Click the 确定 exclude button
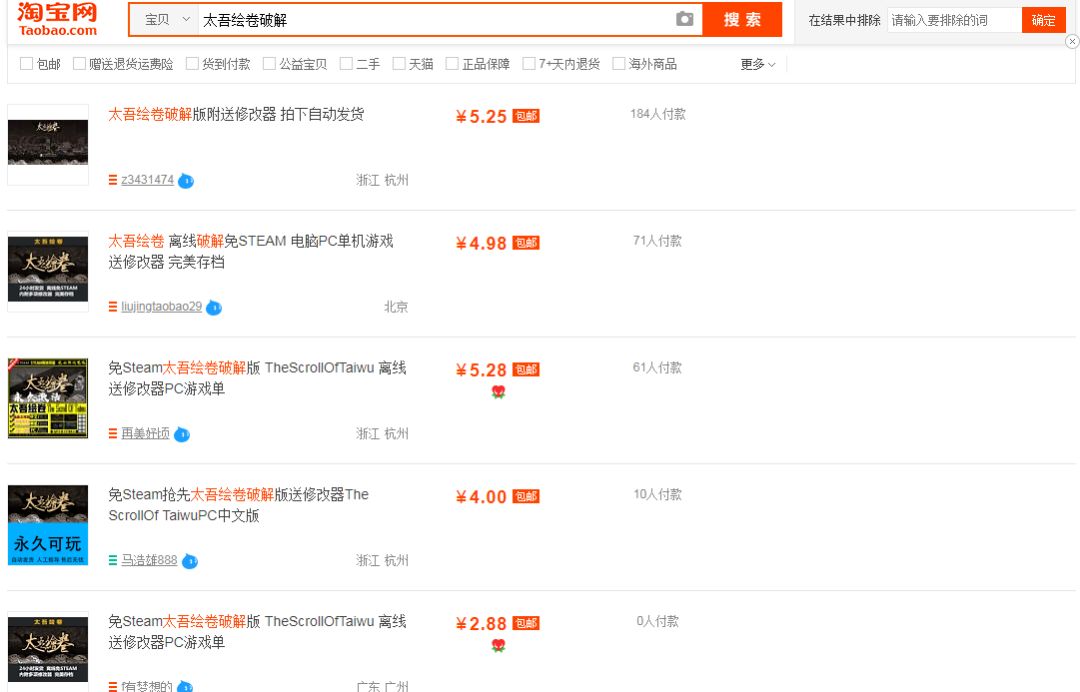The width and height of the screenshot is (1080, 692). [x=1043, y=20]
